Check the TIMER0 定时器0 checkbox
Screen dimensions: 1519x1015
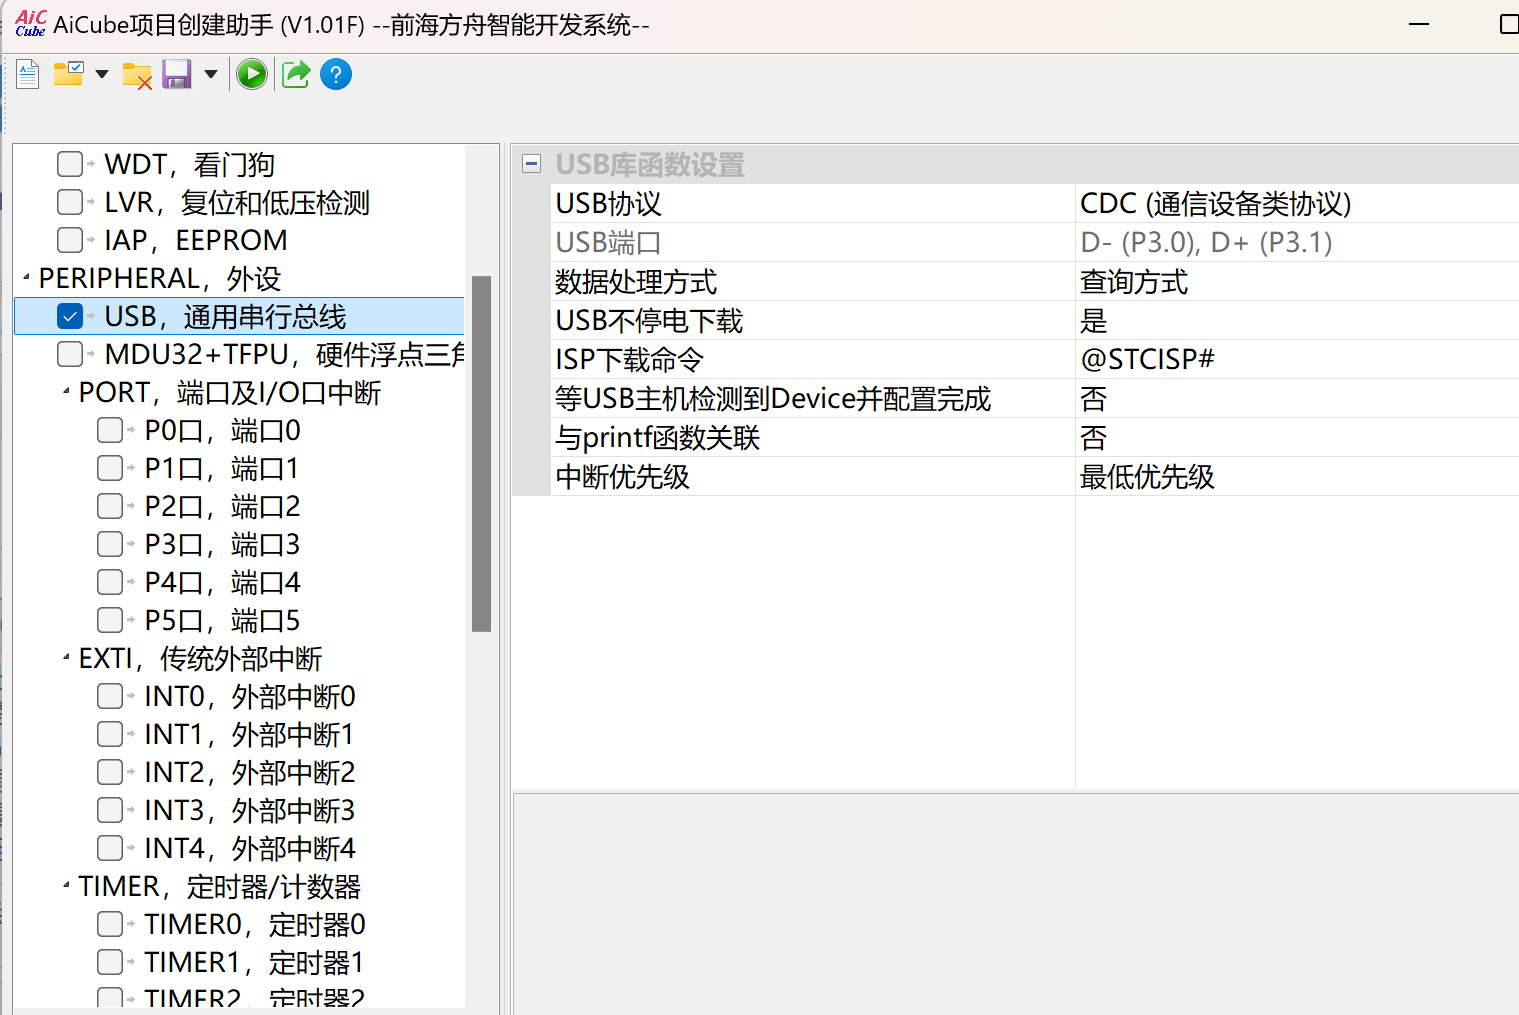click(x=109, y=923)
